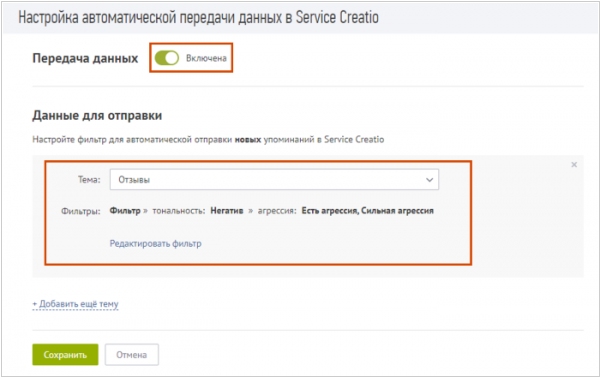Click the тональность: filter label
Image resolution: width=600 pixels, height=377 pixels.
tap(179, 211)
